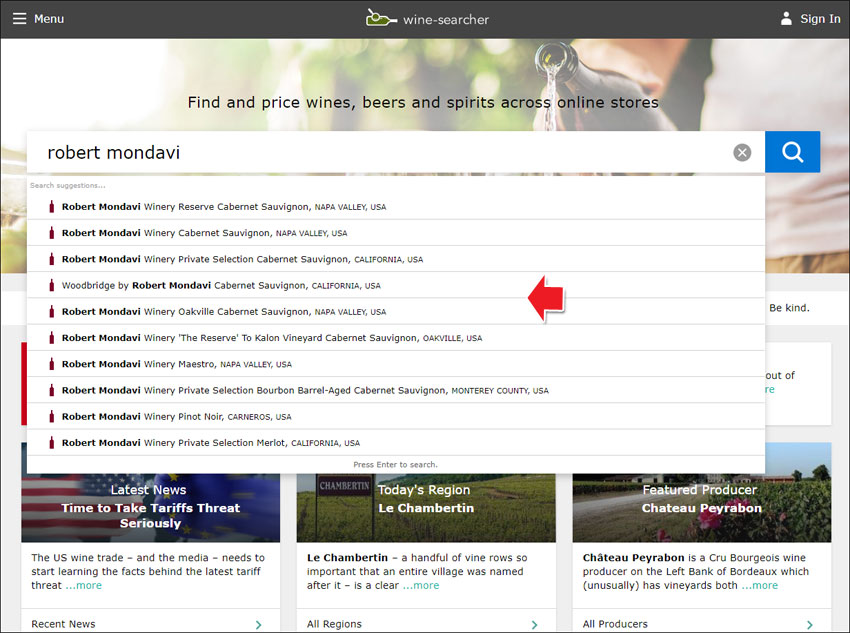Screen dimensions: 850x633
Task: Select 'The Reserve' To Kalon Vineyard suggestion
Action: pos(396,338)
